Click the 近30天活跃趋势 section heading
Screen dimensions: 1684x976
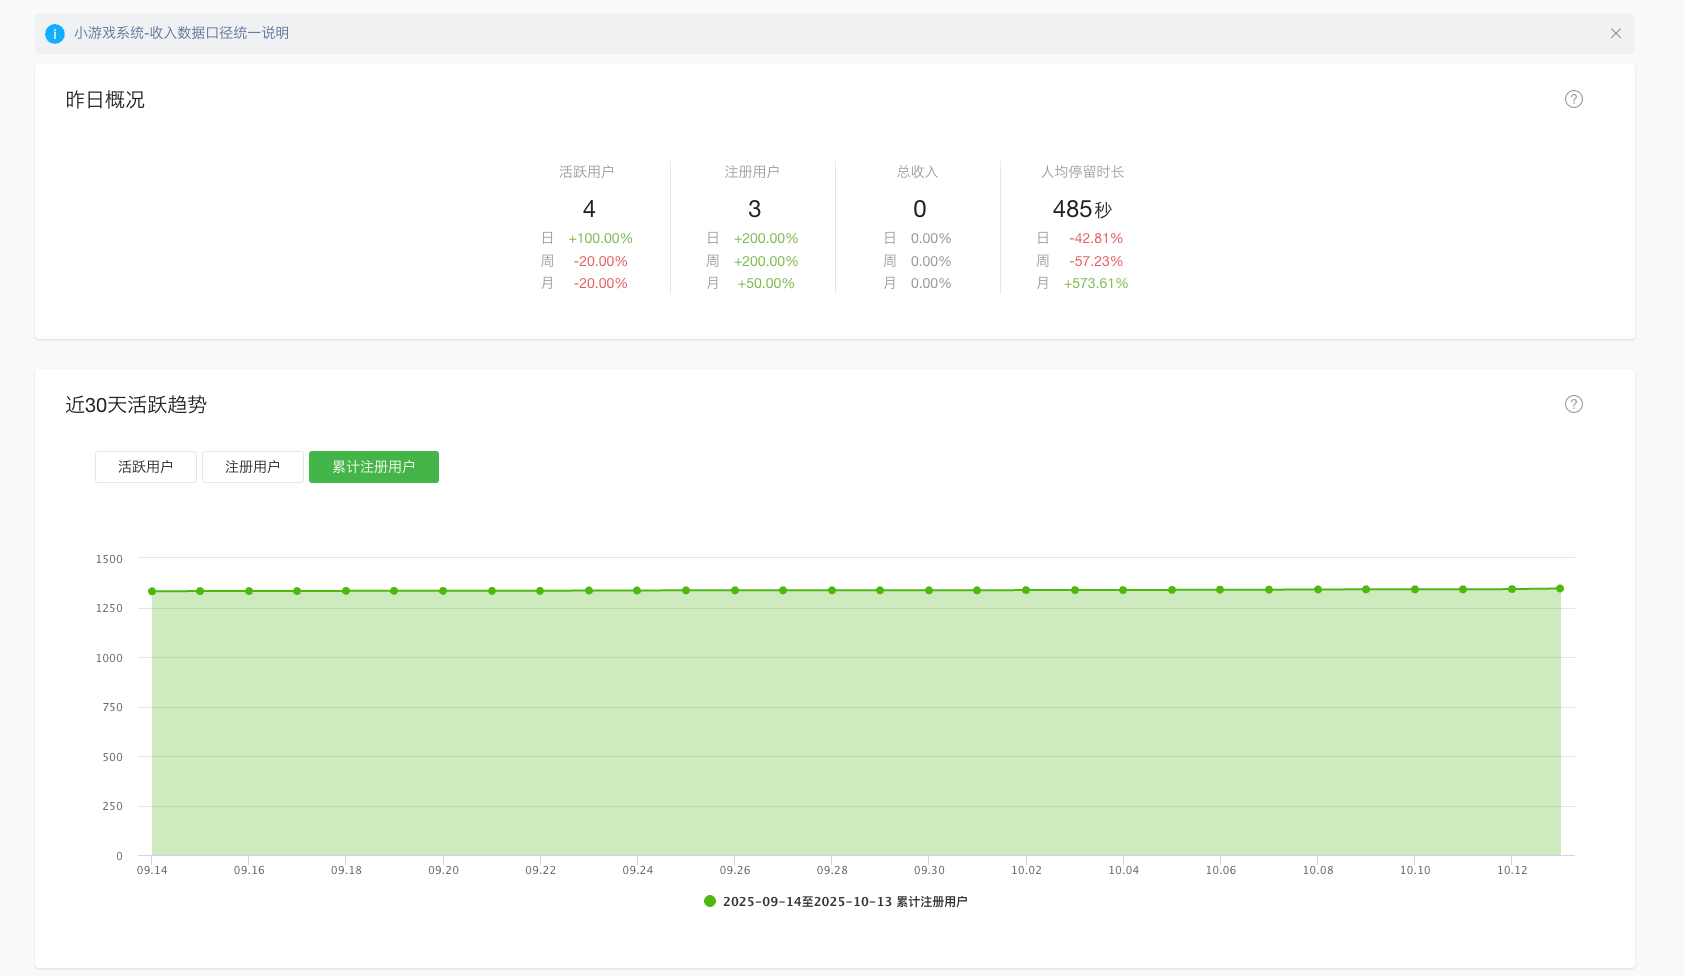(136, 405)
